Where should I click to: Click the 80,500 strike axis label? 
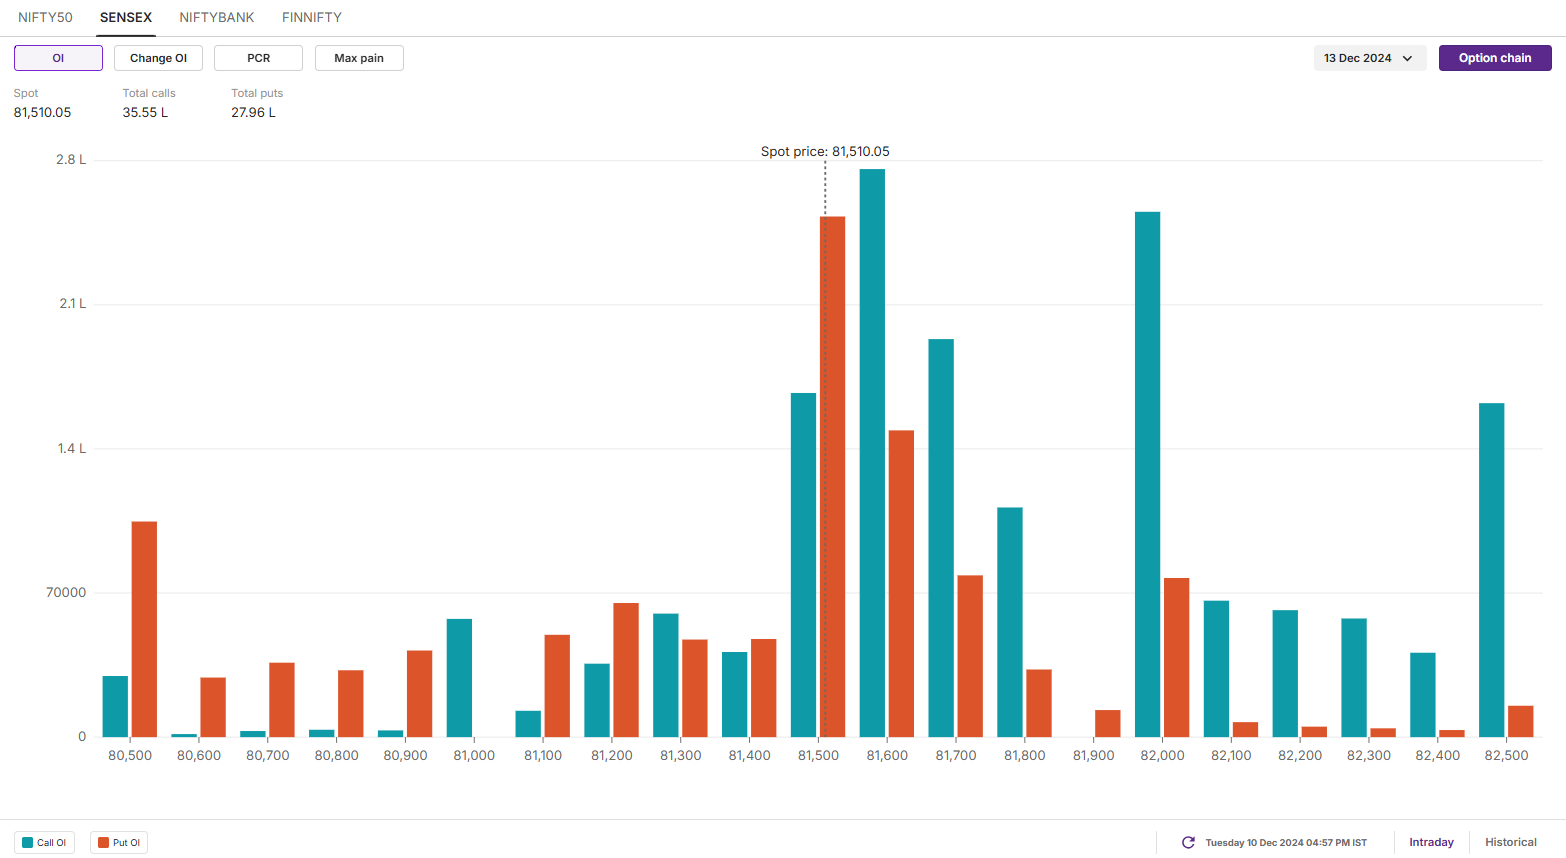point(130,755)
